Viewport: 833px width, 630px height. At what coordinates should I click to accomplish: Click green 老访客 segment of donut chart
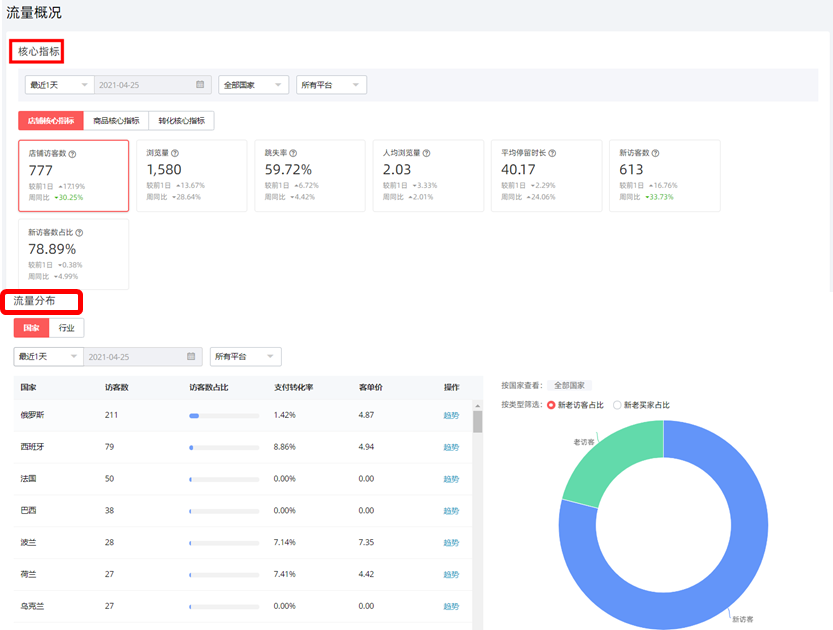[x=608, y=461]
